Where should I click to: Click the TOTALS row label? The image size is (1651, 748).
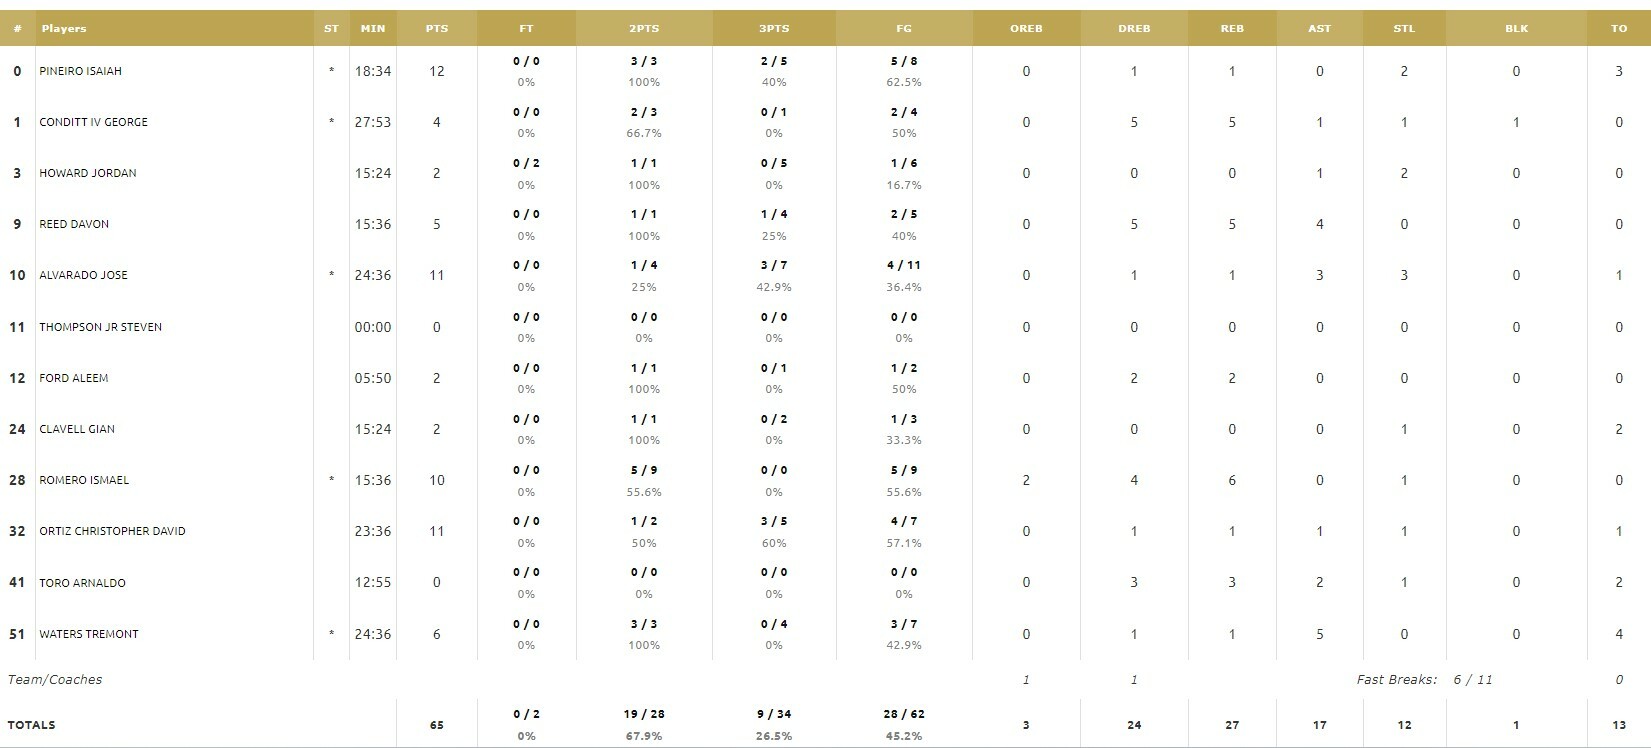pyautogui.click(x=32, y=725)
